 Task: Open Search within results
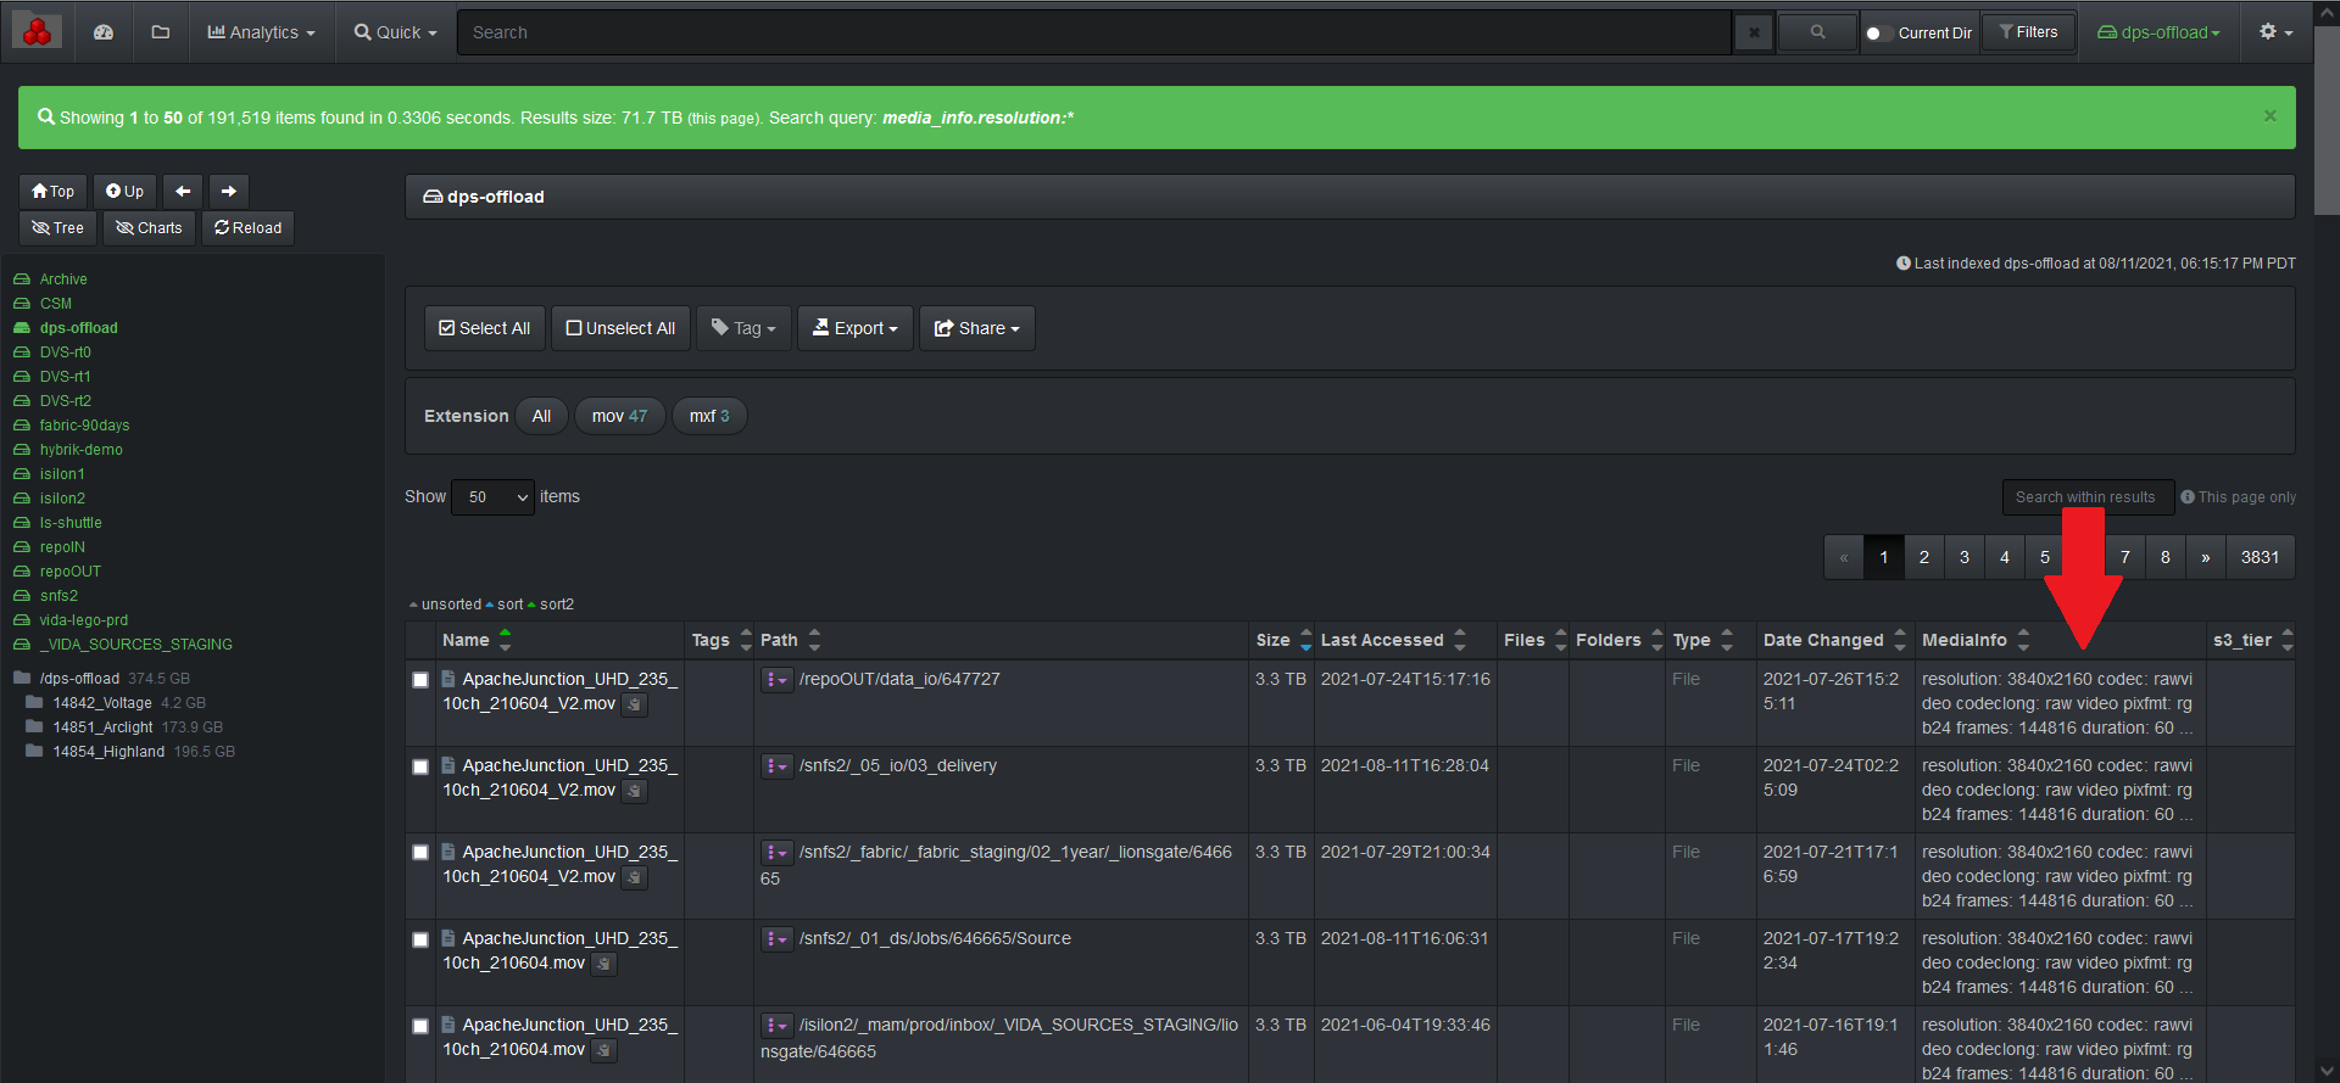coord(2086,497)
